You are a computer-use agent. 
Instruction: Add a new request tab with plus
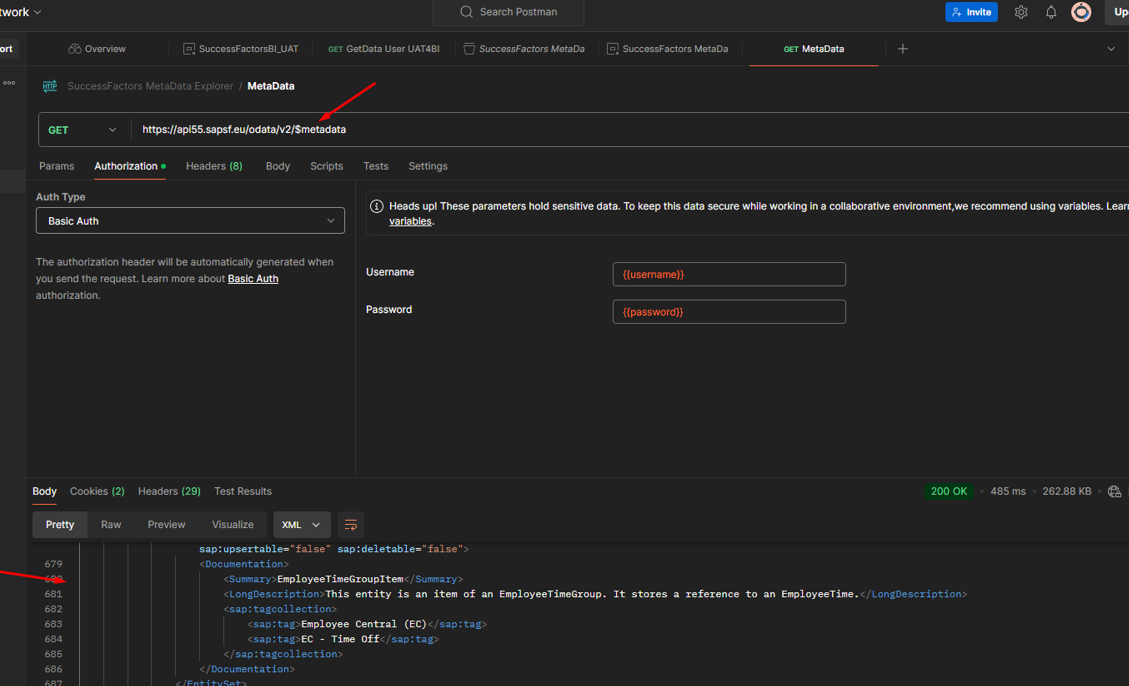[902, 49]
